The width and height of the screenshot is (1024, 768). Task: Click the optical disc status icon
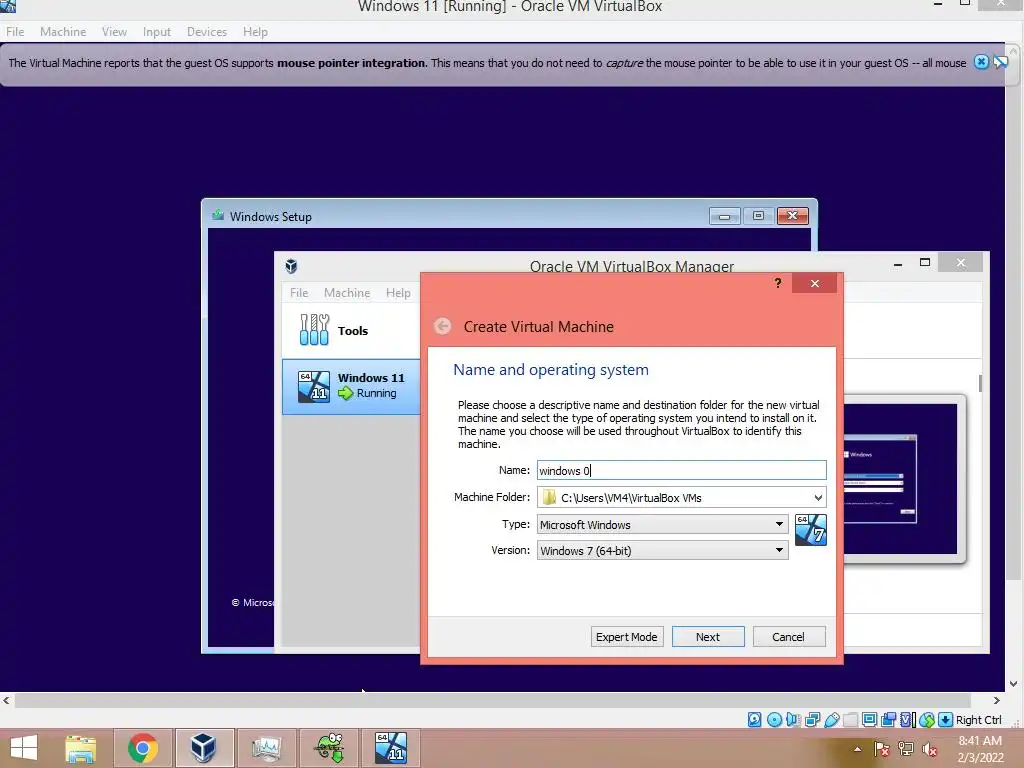(775, 720)
